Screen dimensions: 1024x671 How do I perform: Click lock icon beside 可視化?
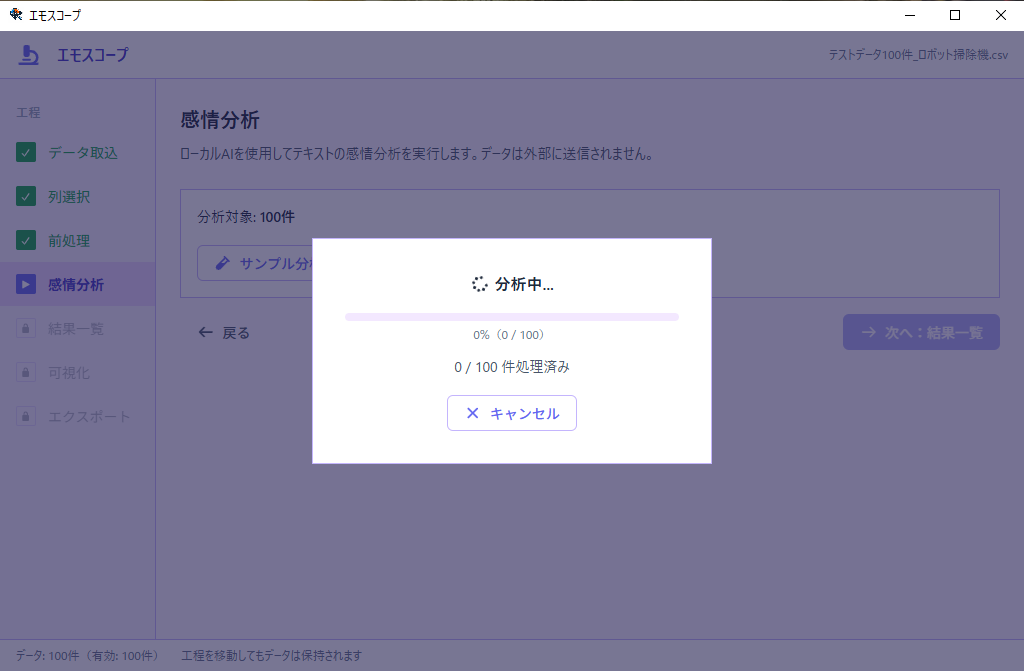pyautogui.click(x=26, y=372)
